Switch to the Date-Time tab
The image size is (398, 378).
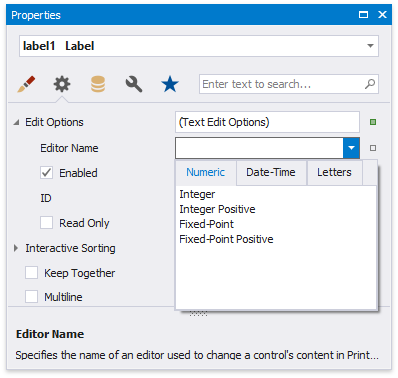[x=271, y=172]
